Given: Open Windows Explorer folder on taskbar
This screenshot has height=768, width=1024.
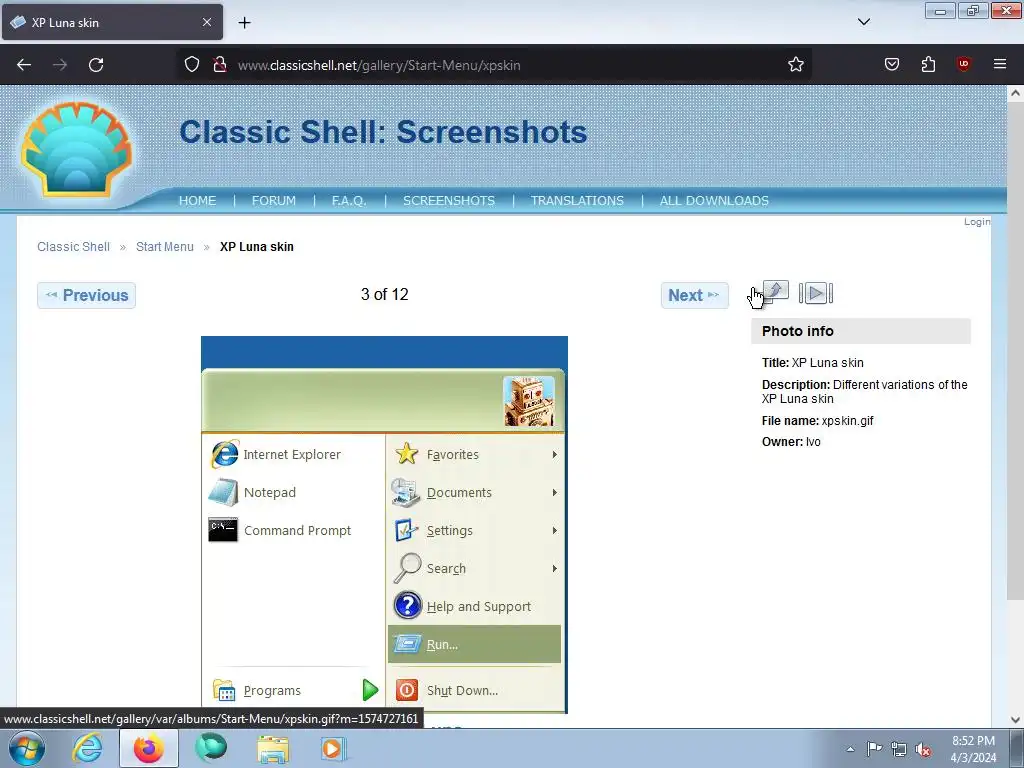Looking at the screenshot, I should pyautogui.click(x=273, y=748).
